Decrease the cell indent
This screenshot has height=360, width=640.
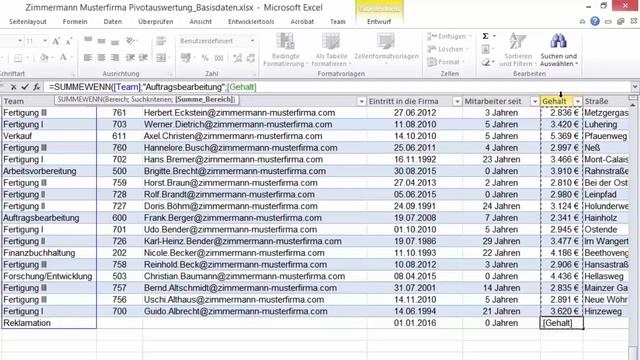tap(130, 58)
